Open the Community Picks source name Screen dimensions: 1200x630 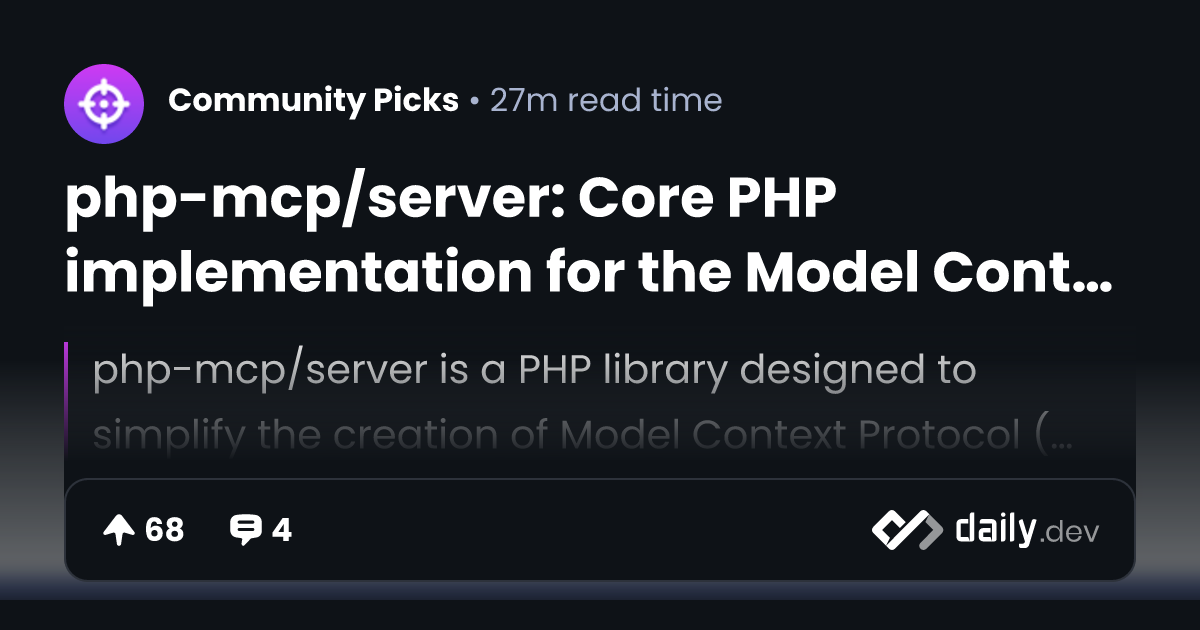tap(313, 101)
